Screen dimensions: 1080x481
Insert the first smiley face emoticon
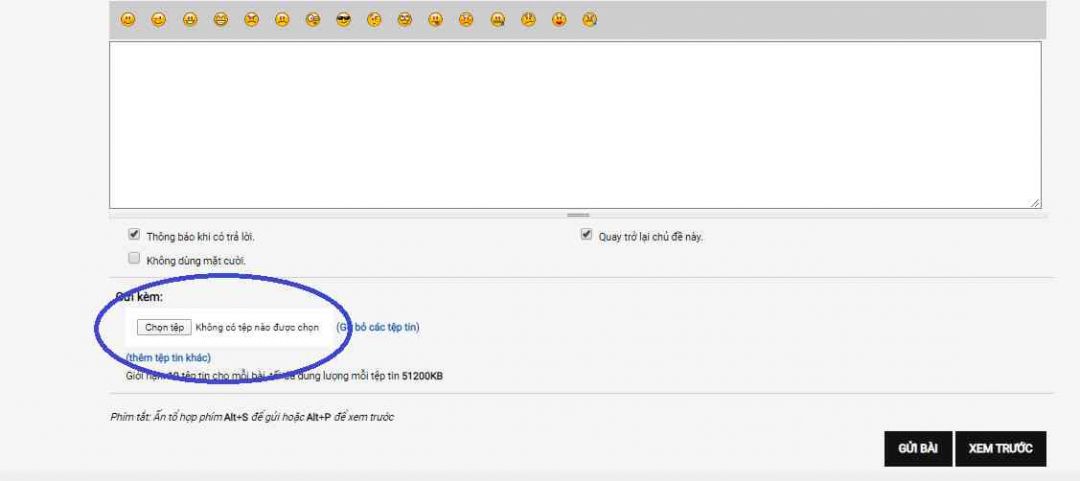tap(128, 20)
